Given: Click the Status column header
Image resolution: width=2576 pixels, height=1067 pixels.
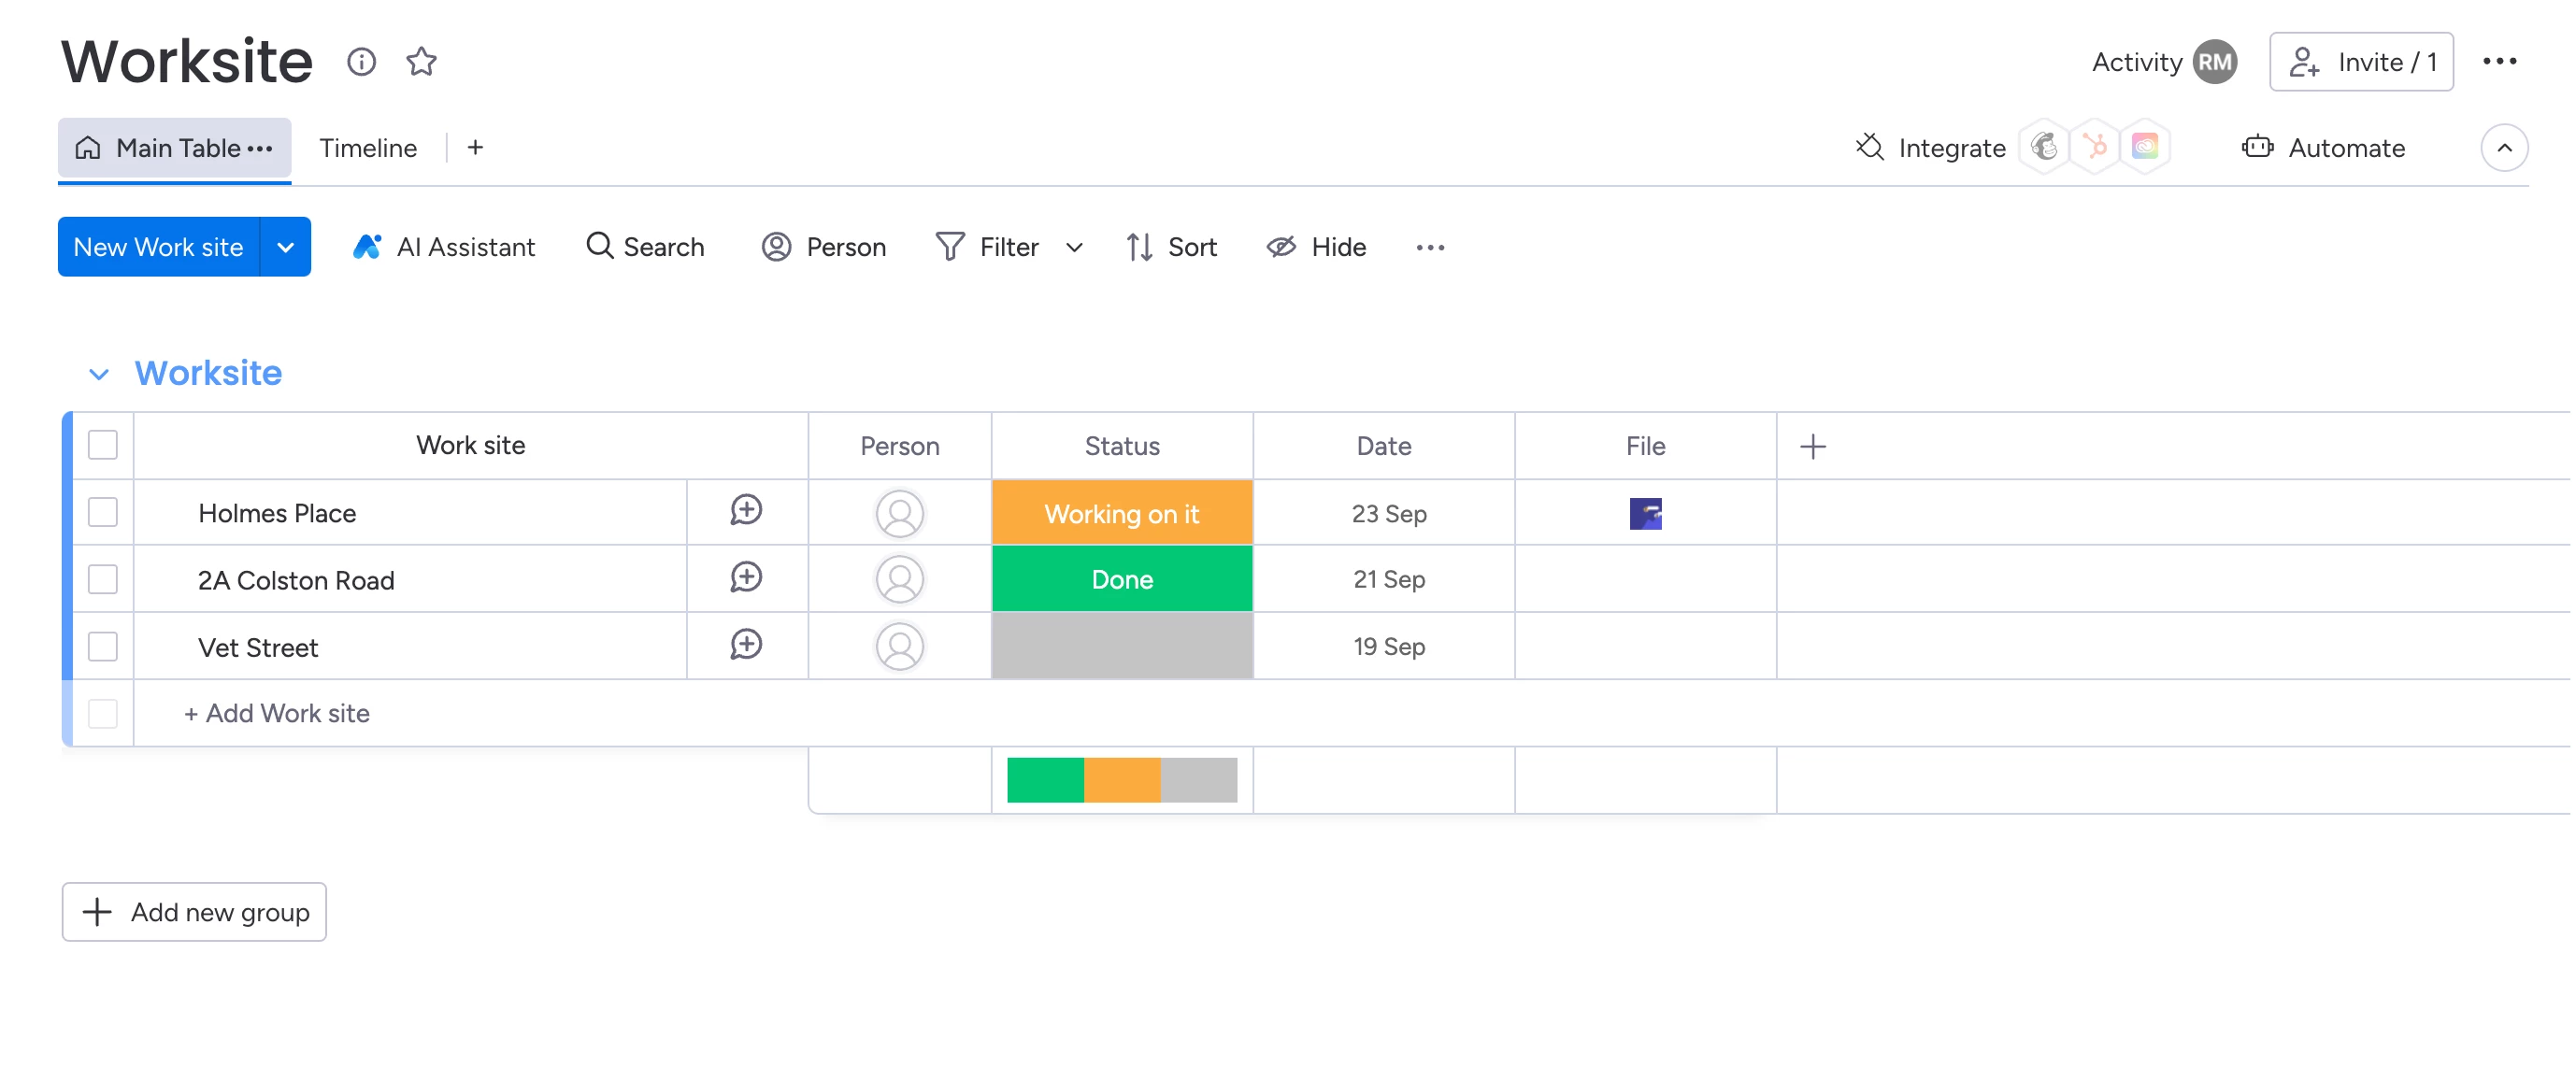Looking at the screenshot, I should click(x=1122, y=446).
